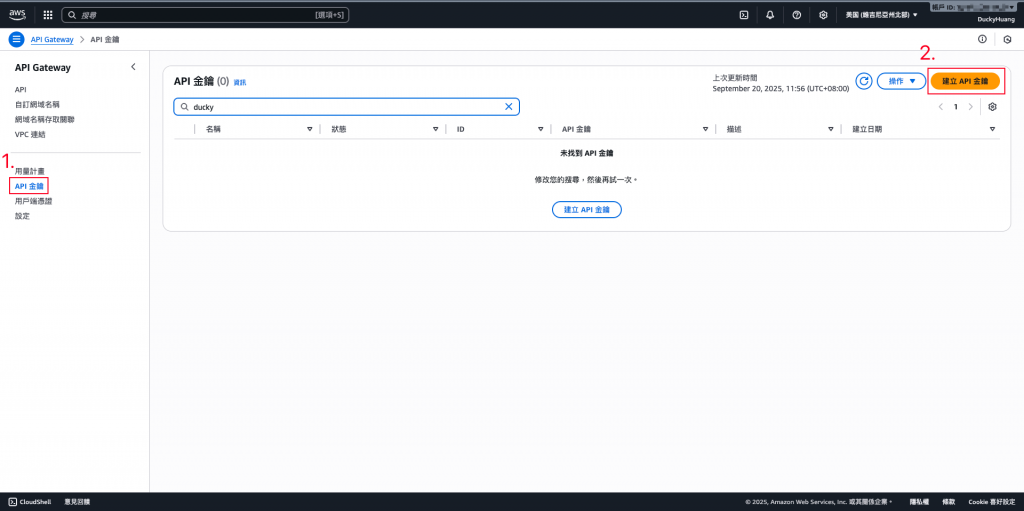This screenshot has width=1024, height=511.
Task: Toggle the hamburger navigation menu
Action: [x=16, y=39]
